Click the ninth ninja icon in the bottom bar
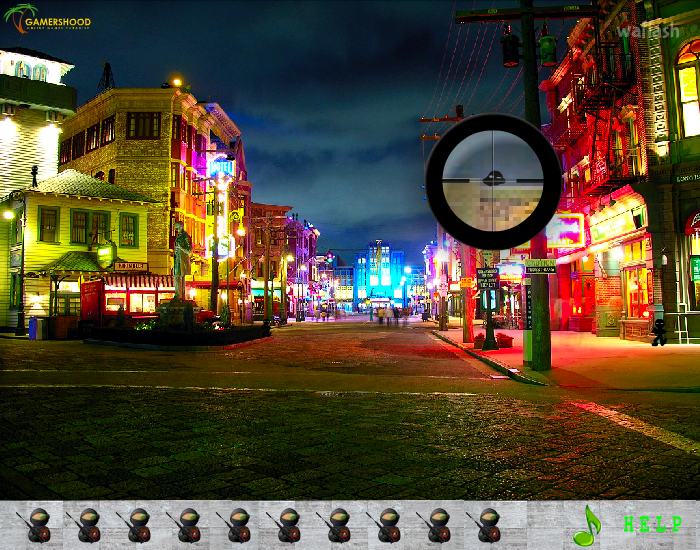Screen dimensions: 700x550 (434, 525)
